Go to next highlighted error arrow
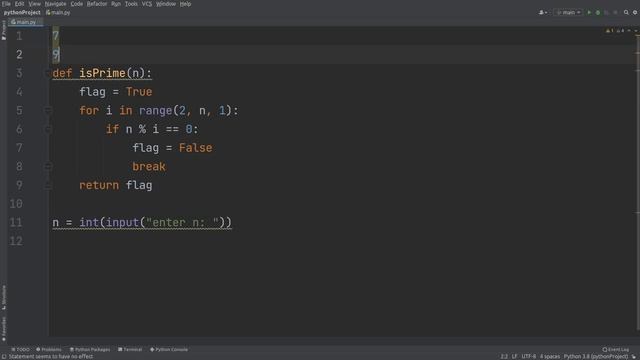Image resolution: width=640 pixels, height=360 pixels. [x=635, y=31]
